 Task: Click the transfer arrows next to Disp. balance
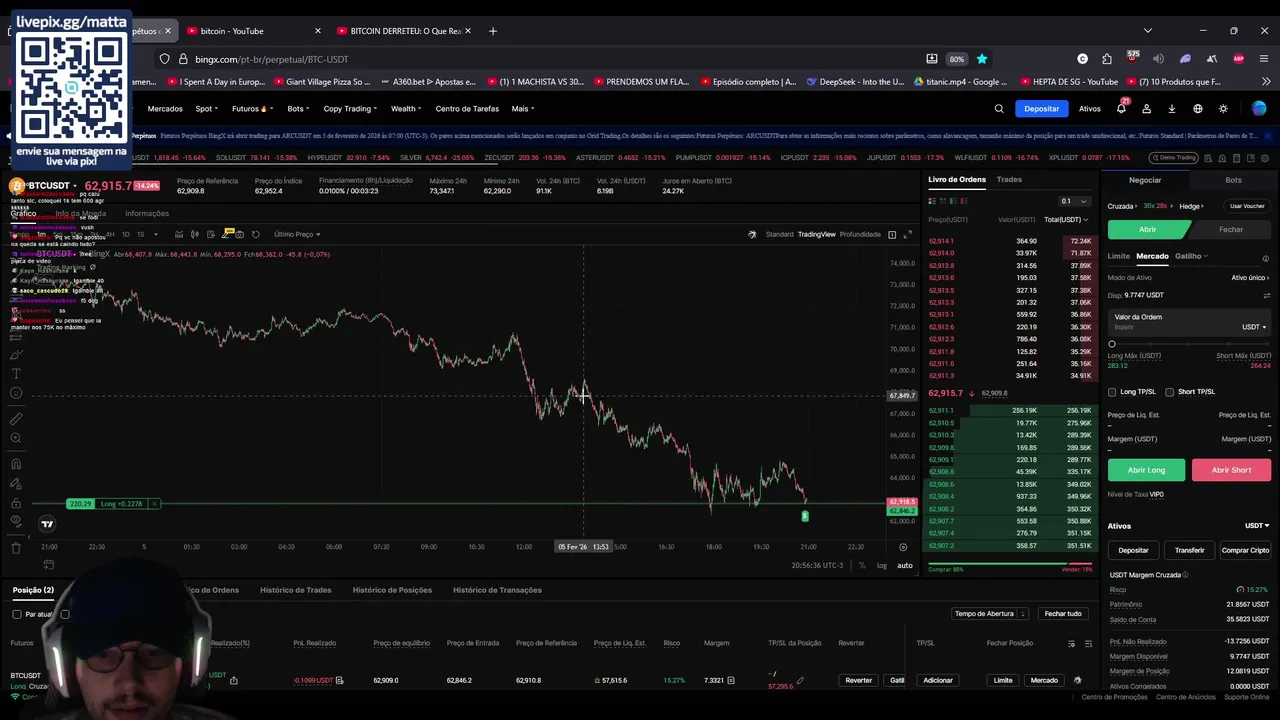[x=1267, y=296]
